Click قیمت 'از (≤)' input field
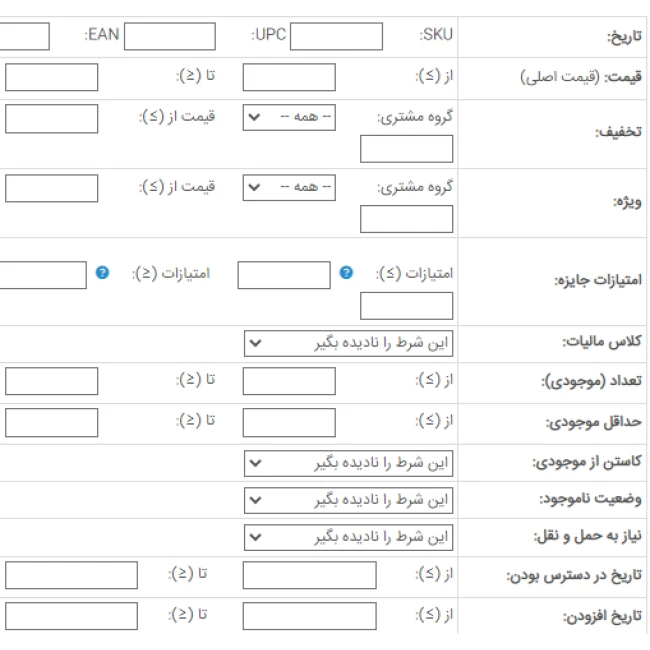Image resolution: width=650 pixels, height=650 pixels. point(289,78)
